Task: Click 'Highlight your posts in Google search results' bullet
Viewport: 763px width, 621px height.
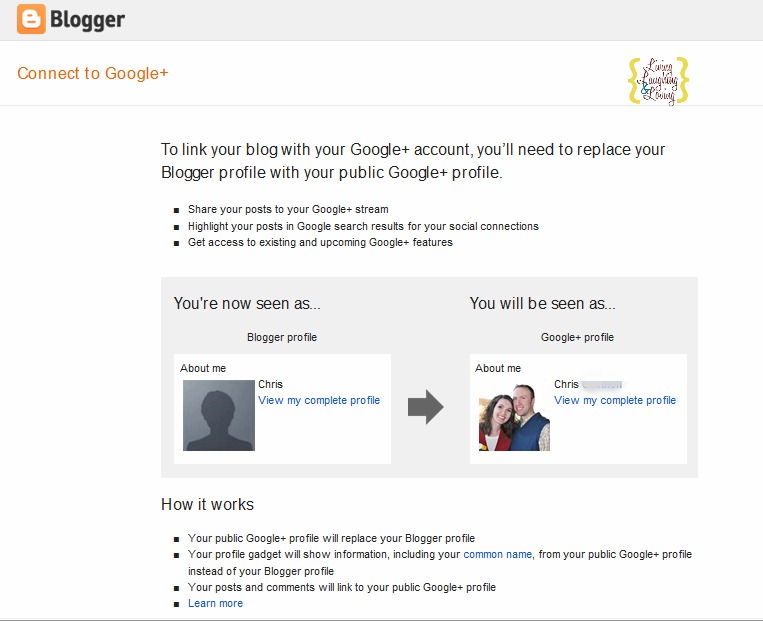Action: 363,226
